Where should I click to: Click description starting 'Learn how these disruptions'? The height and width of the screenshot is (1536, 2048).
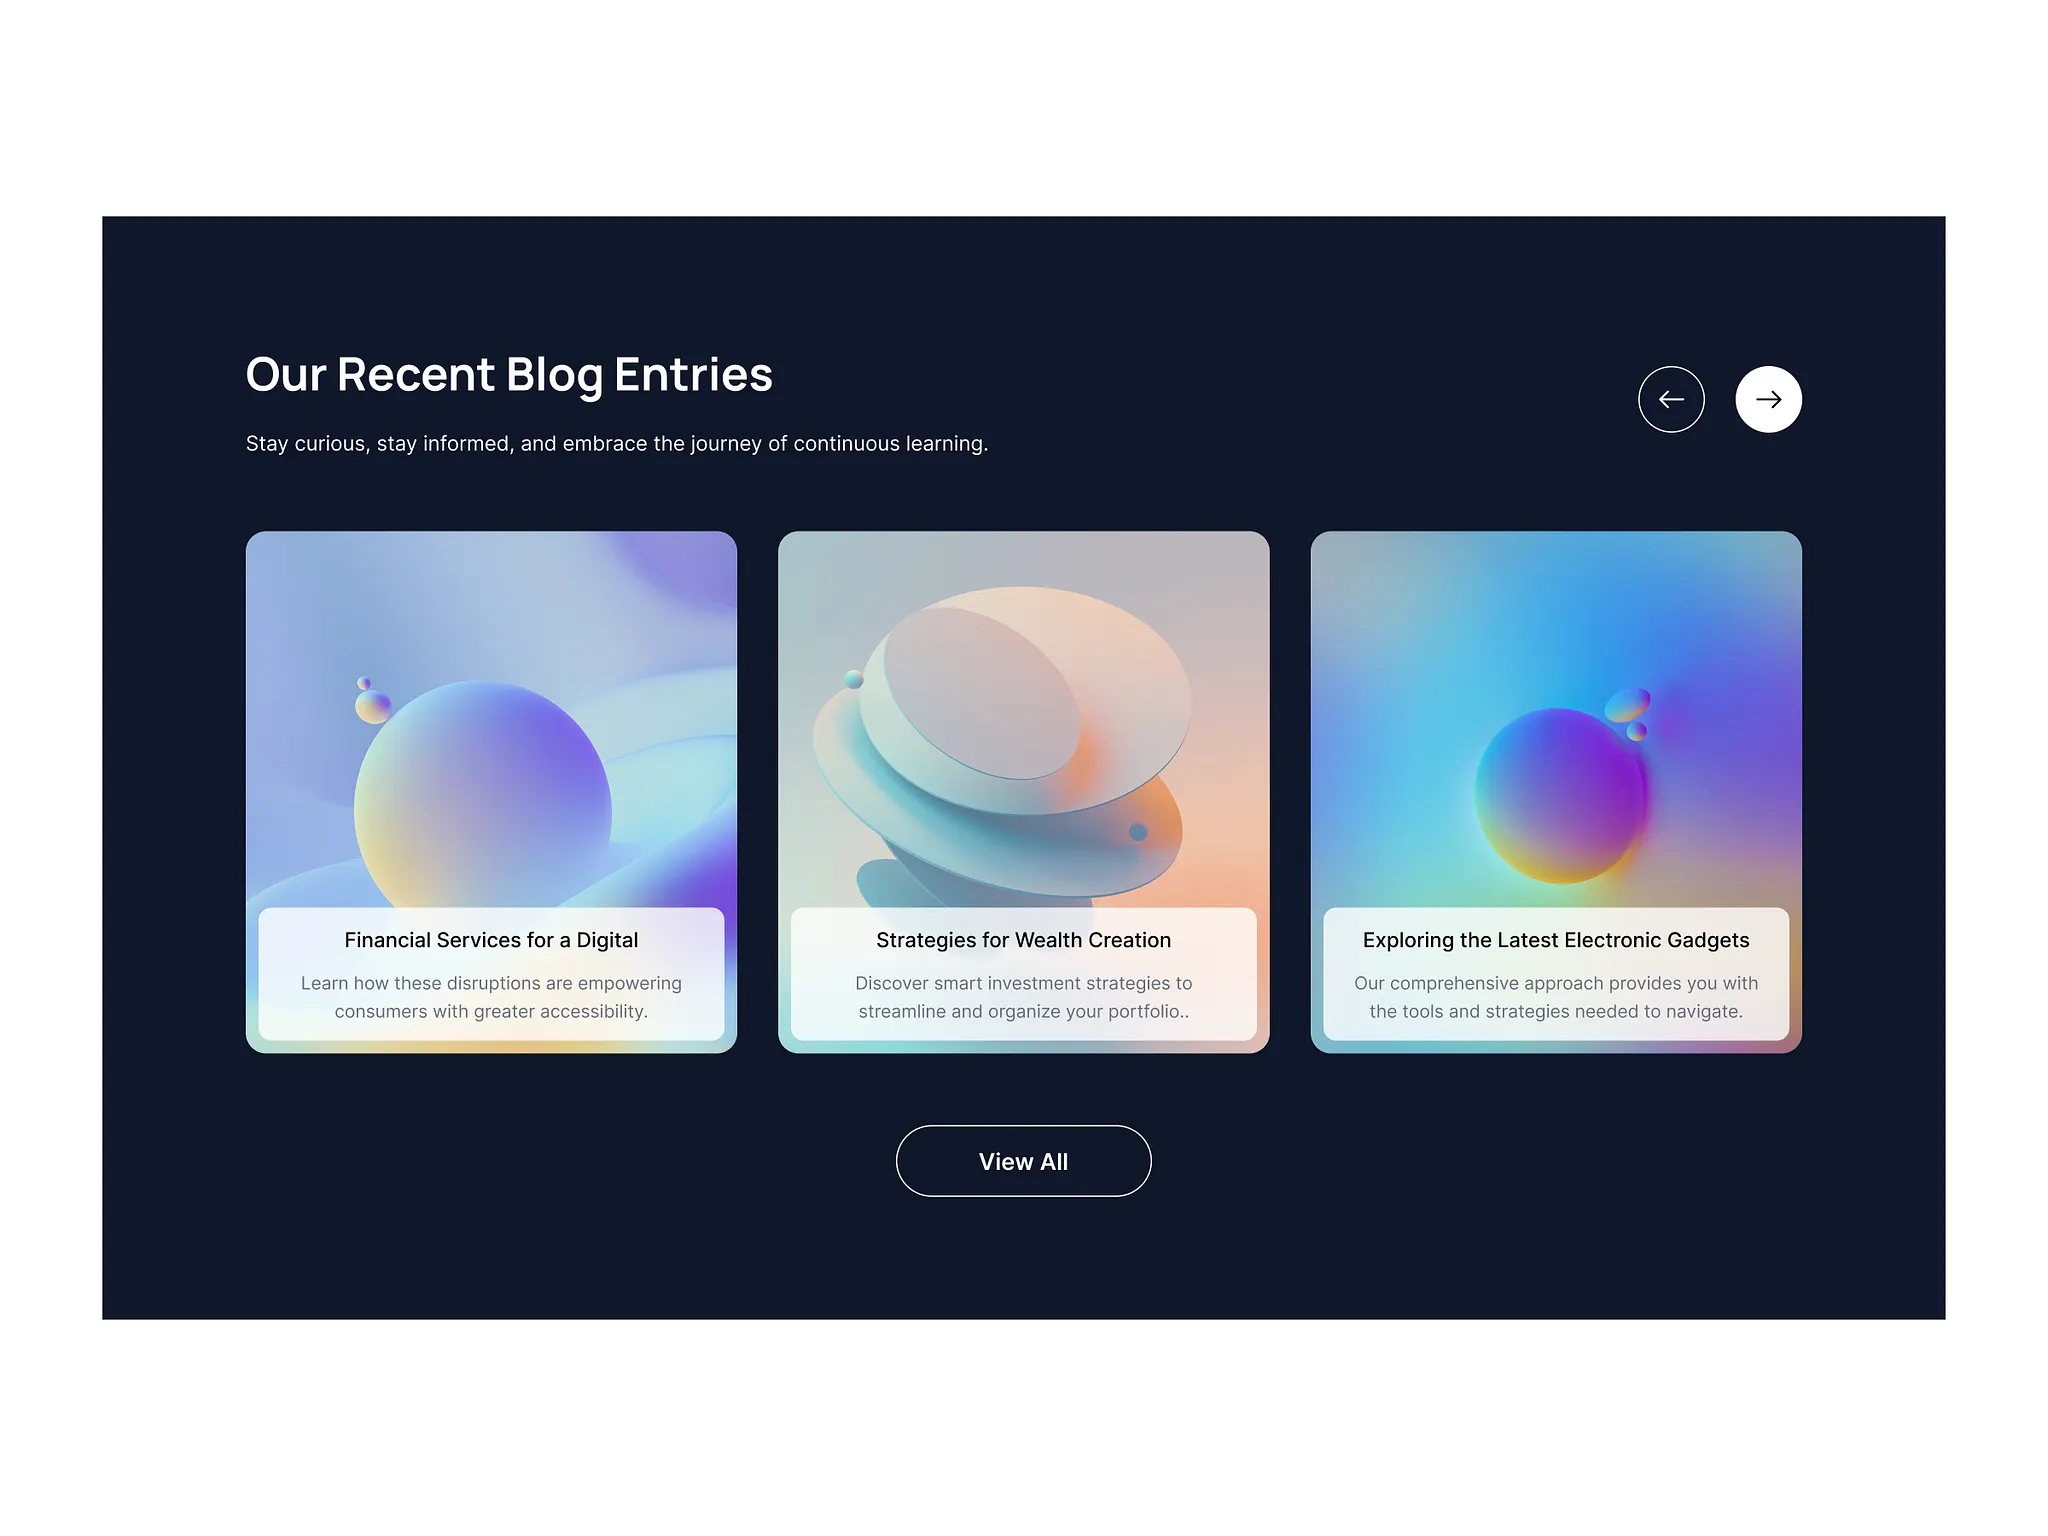click(491, 997)
